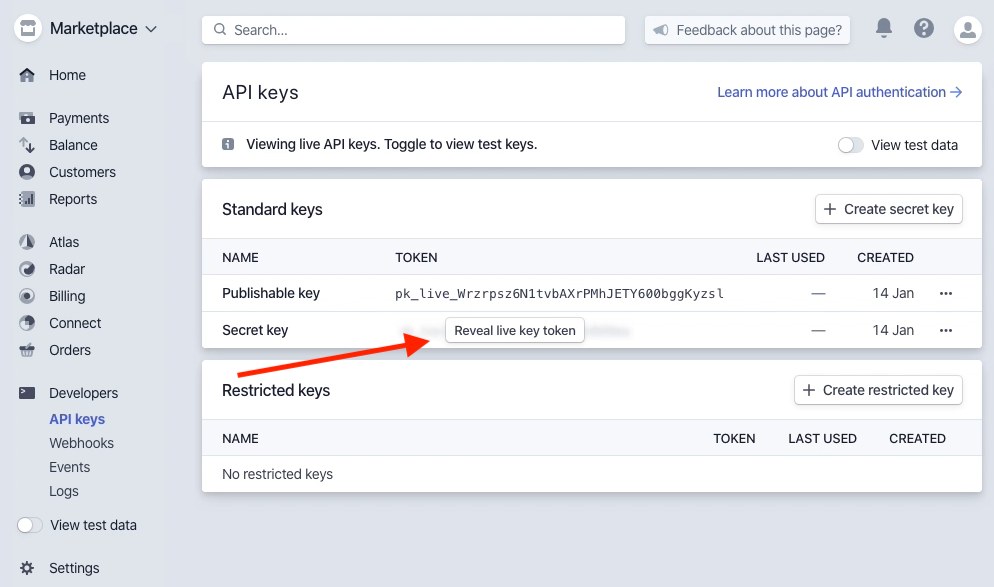The height and width of the screenshot is (587, 994).
Task: Open Connect section label
Action: (75, 323)
